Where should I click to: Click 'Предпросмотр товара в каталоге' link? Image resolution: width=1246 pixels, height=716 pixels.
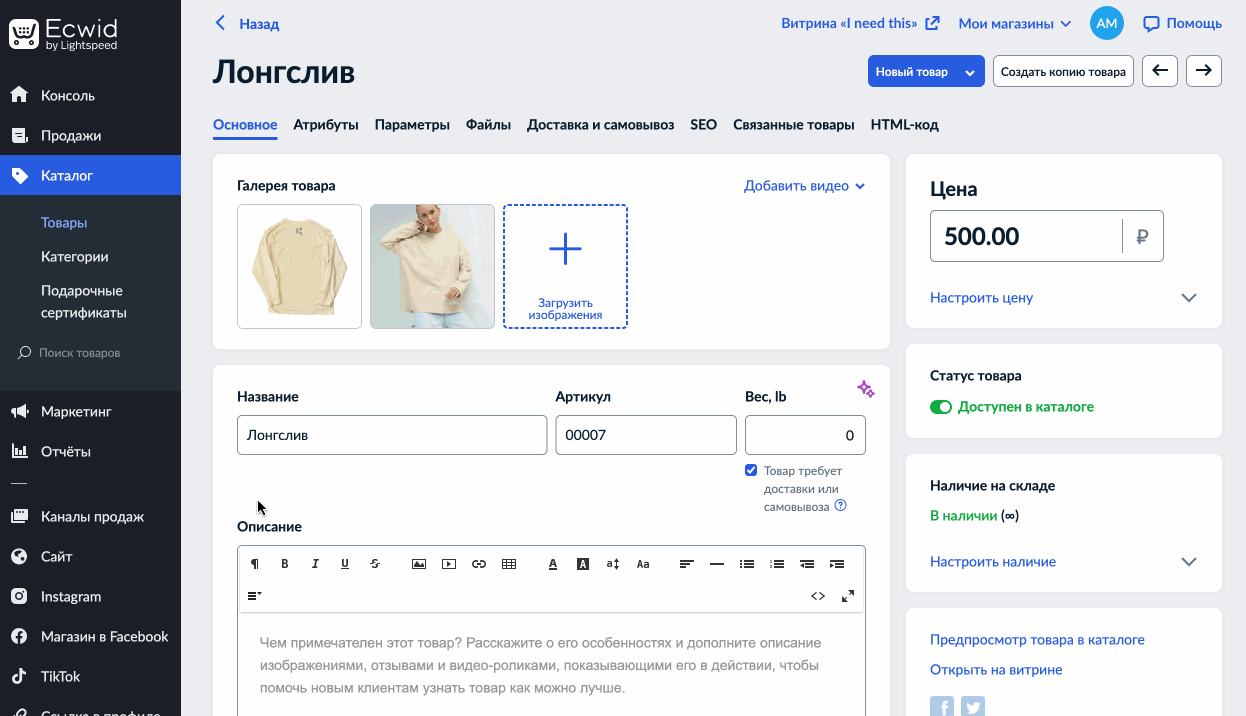point(1037,639)
